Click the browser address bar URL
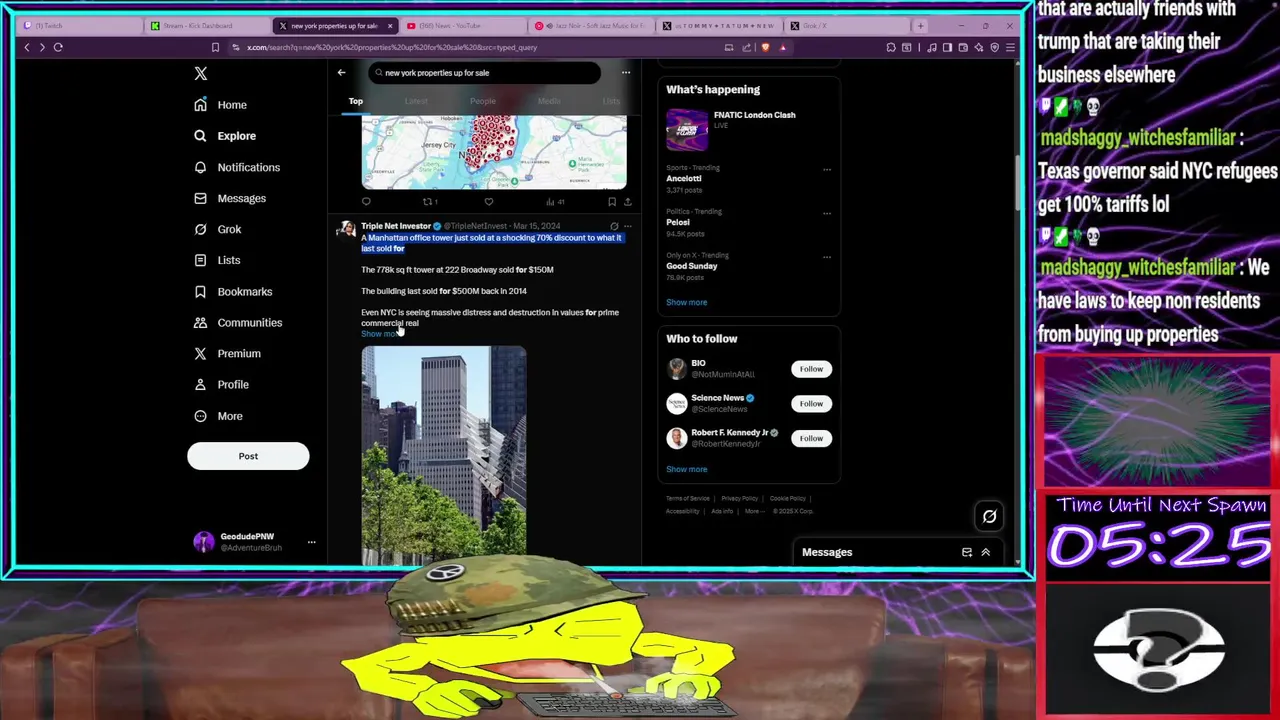The height and width of the screenshot is (720, 1280). click(x=392, y=47)
